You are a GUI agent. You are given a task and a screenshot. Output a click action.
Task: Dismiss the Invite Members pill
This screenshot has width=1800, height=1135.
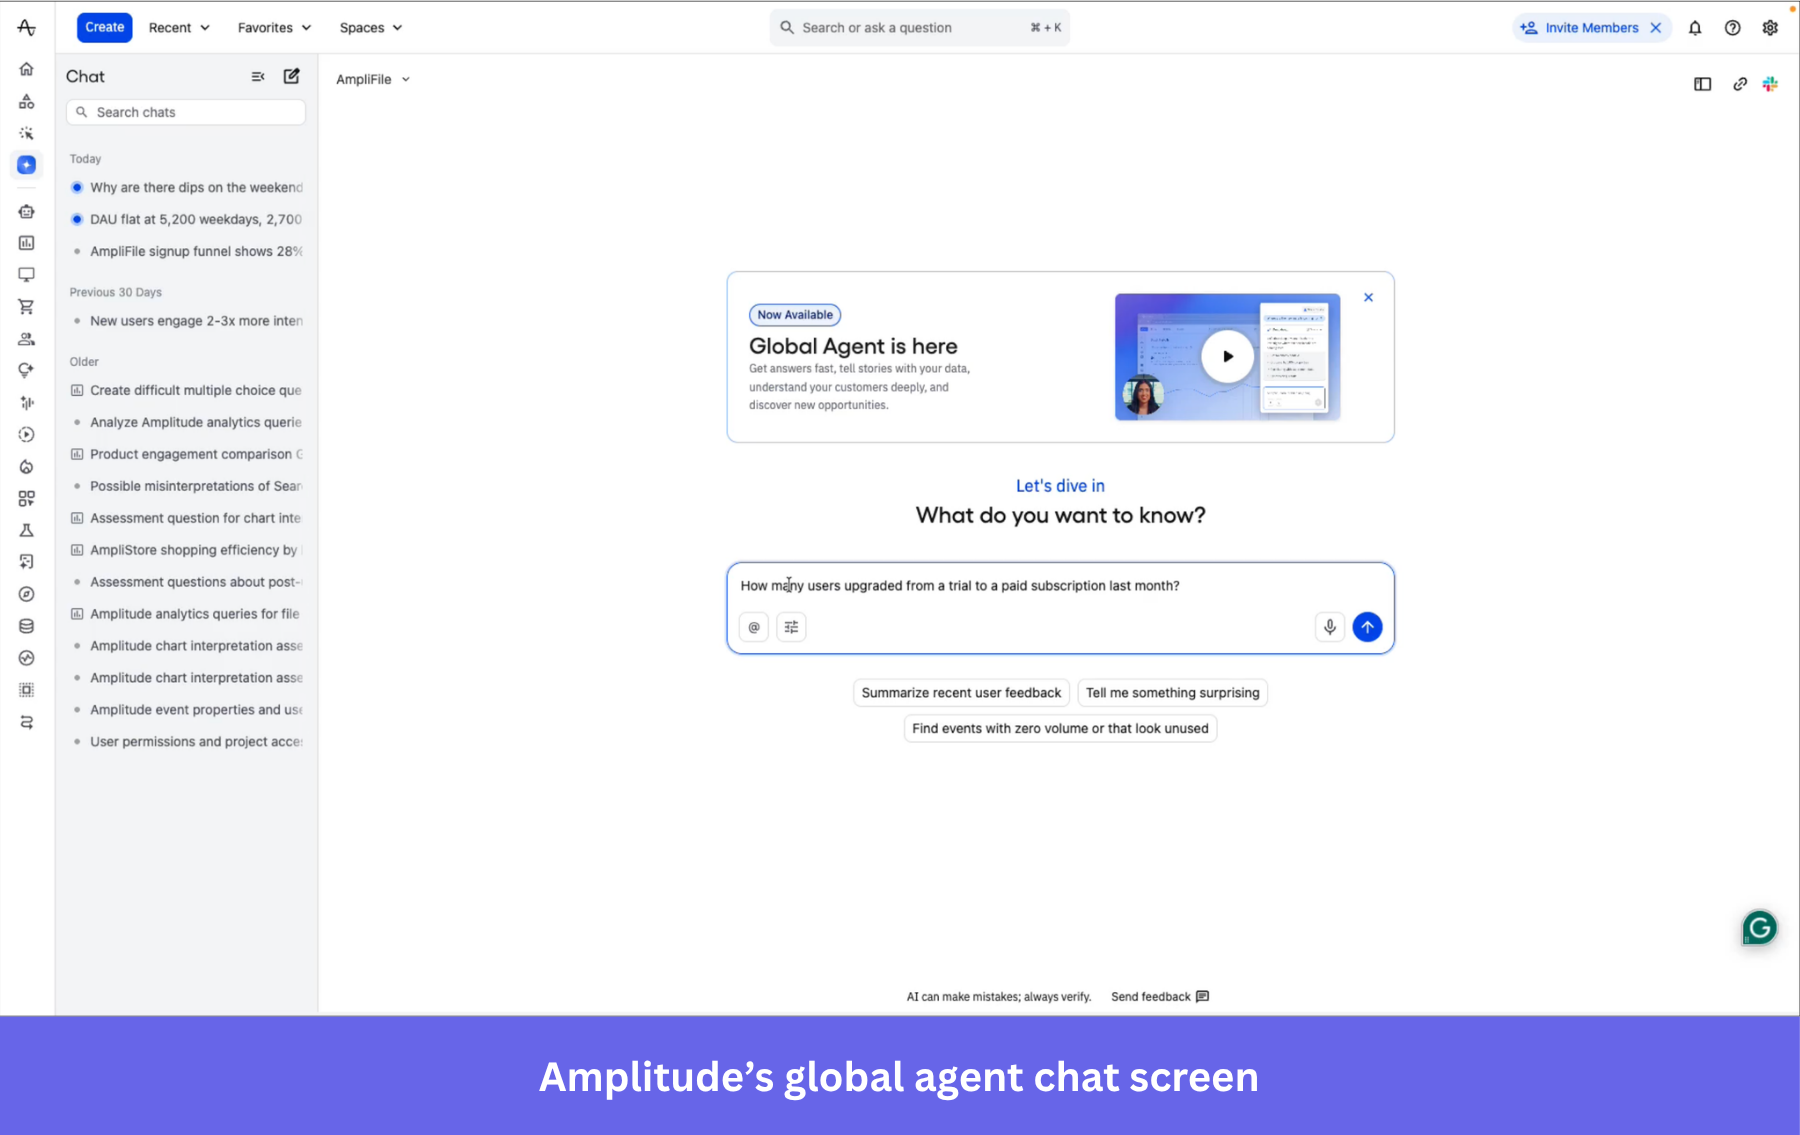click(x=1656, y=28)
